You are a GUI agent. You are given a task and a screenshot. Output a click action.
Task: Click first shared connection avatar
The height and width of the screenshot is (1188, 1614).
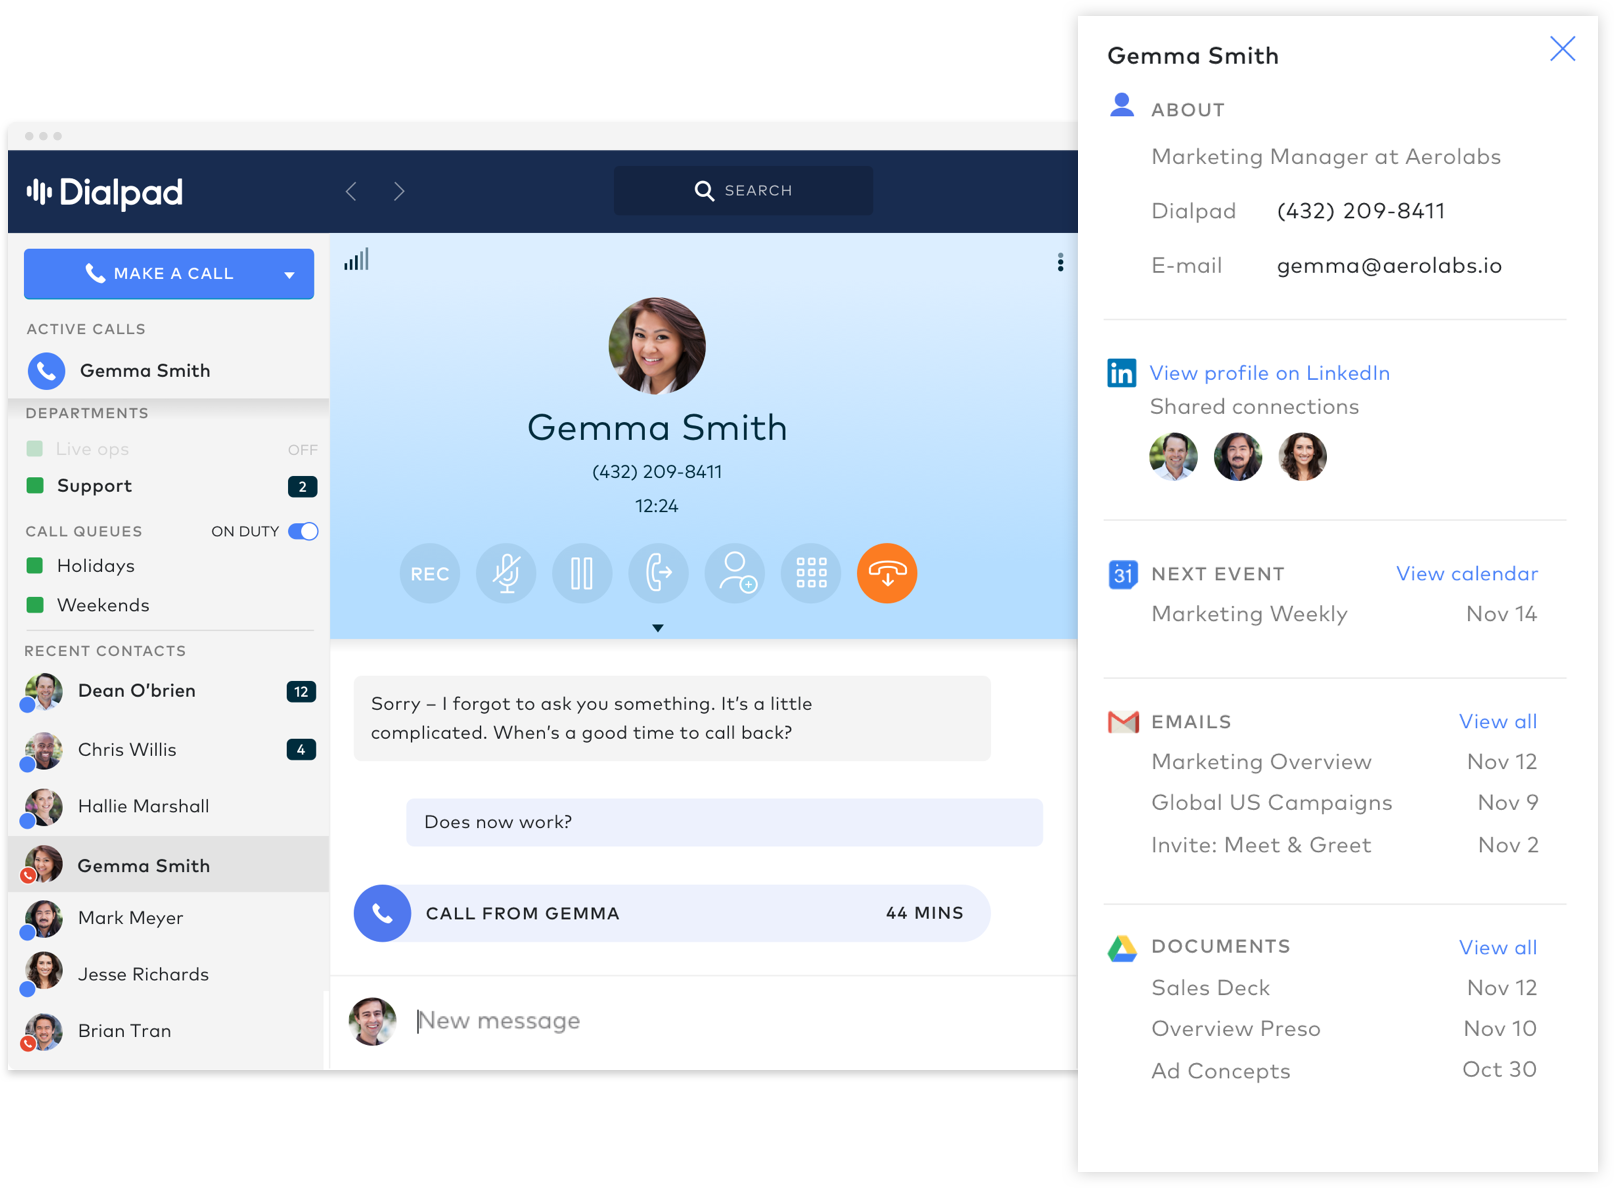click(1174, 457)
